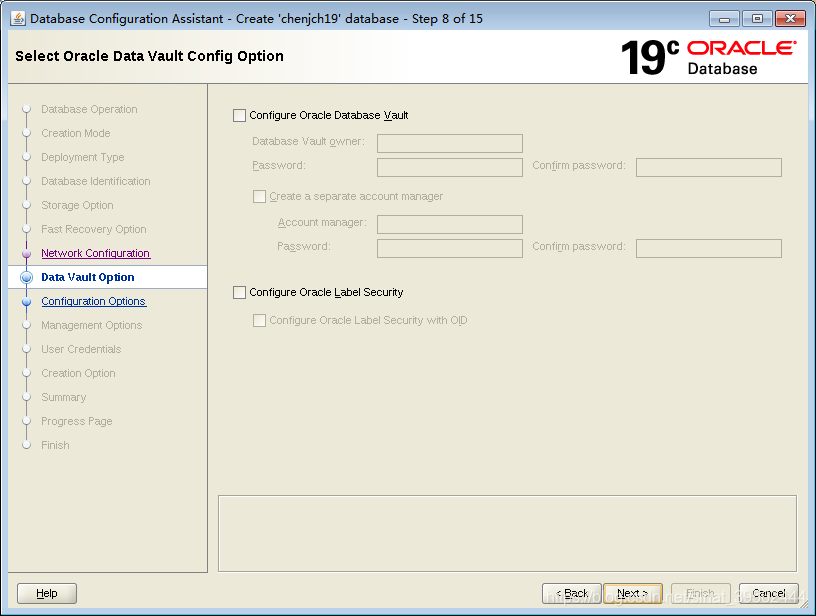Image resolution: width=816 pixels, height=616 pixels.
Task: Click the Java application icon in title bar
Action: [18, 19]
